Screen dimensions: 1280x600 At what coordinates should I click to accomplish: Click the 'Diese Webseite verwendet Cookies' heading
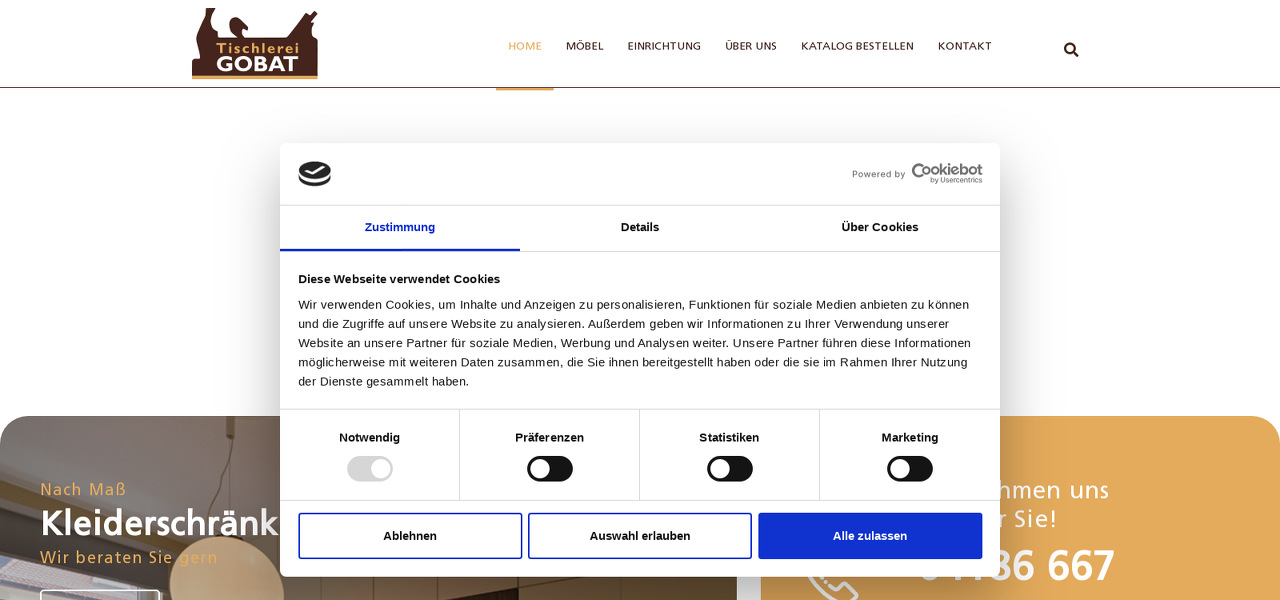point(399,279)
